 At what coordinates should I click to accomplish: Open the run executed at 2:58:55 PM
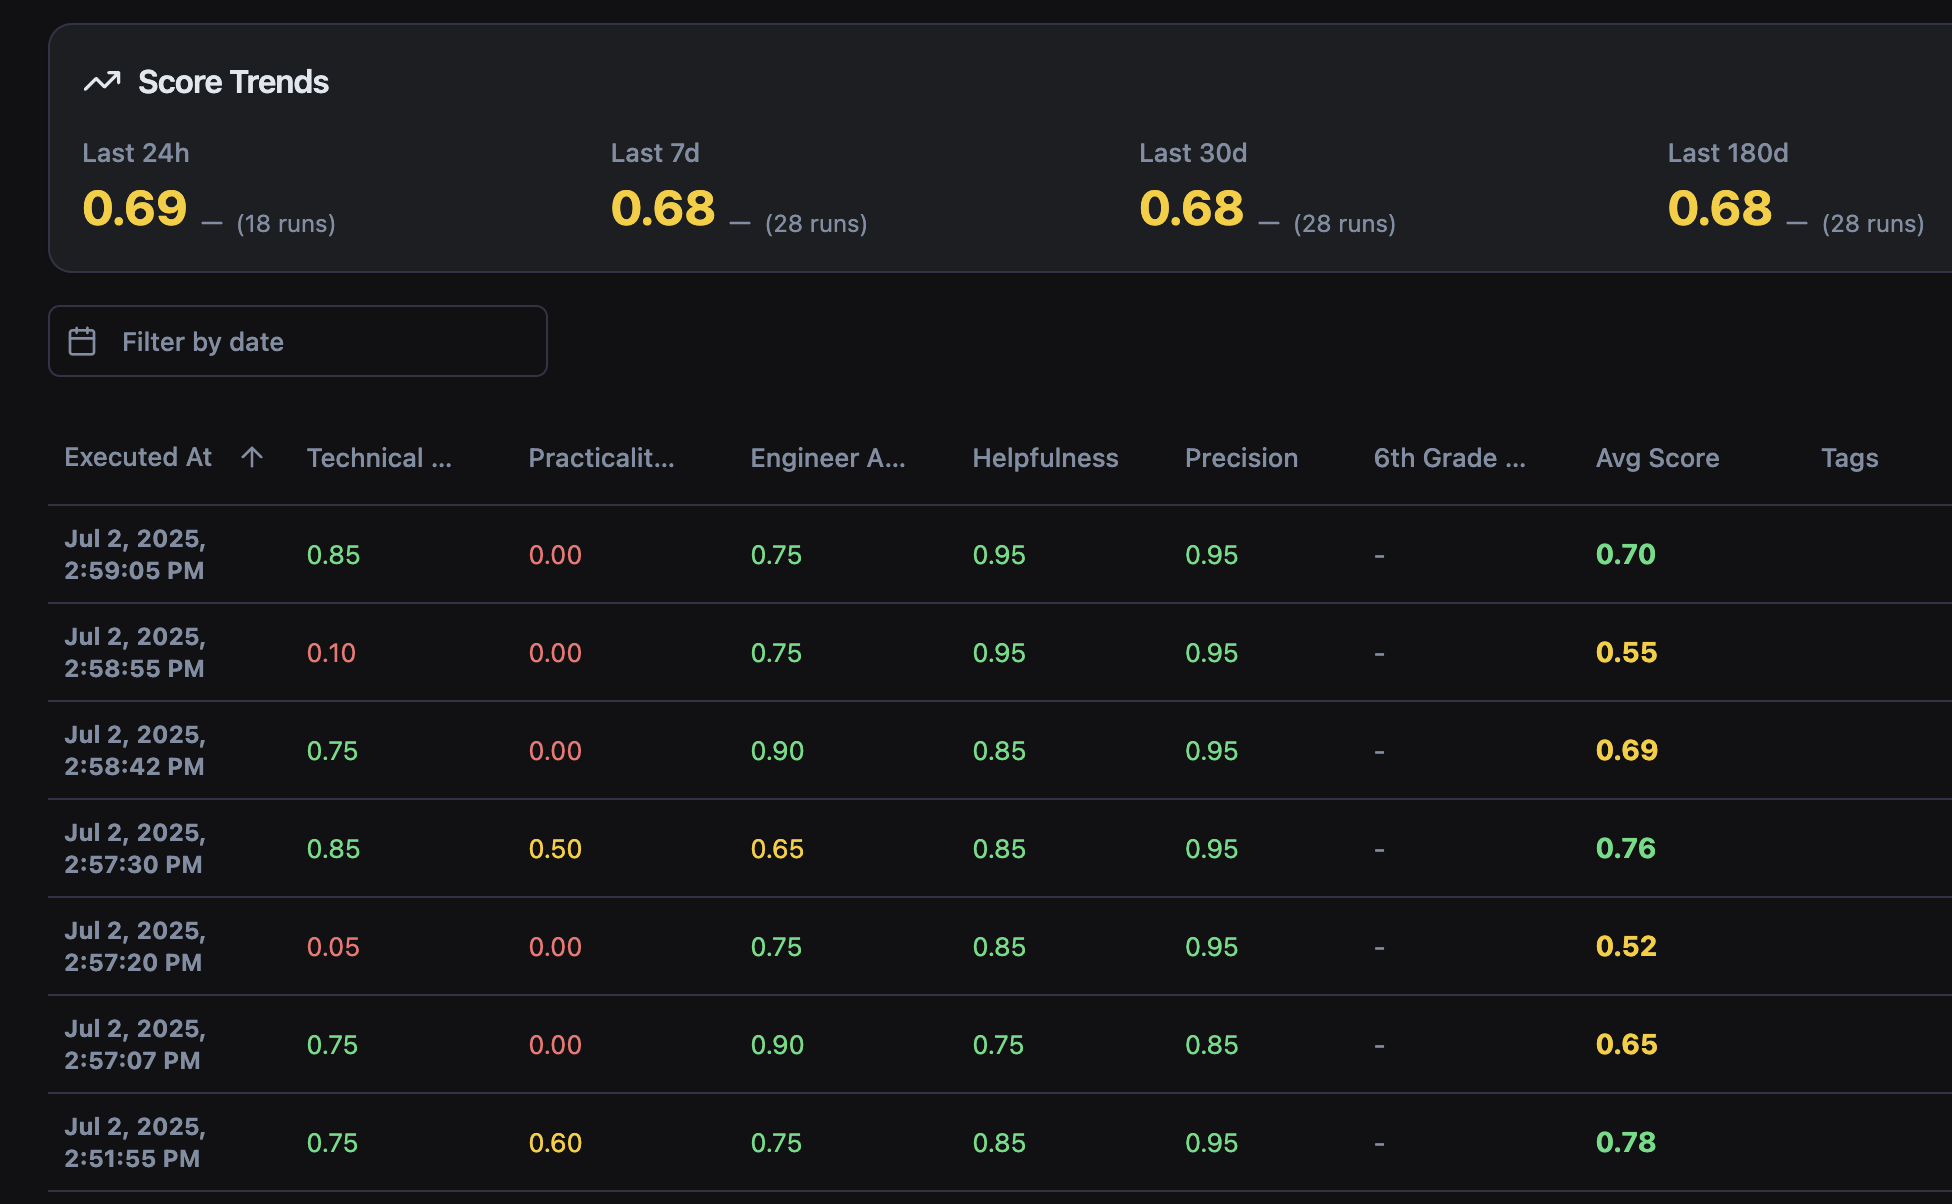pyautogui.click(x=134, y=652)
